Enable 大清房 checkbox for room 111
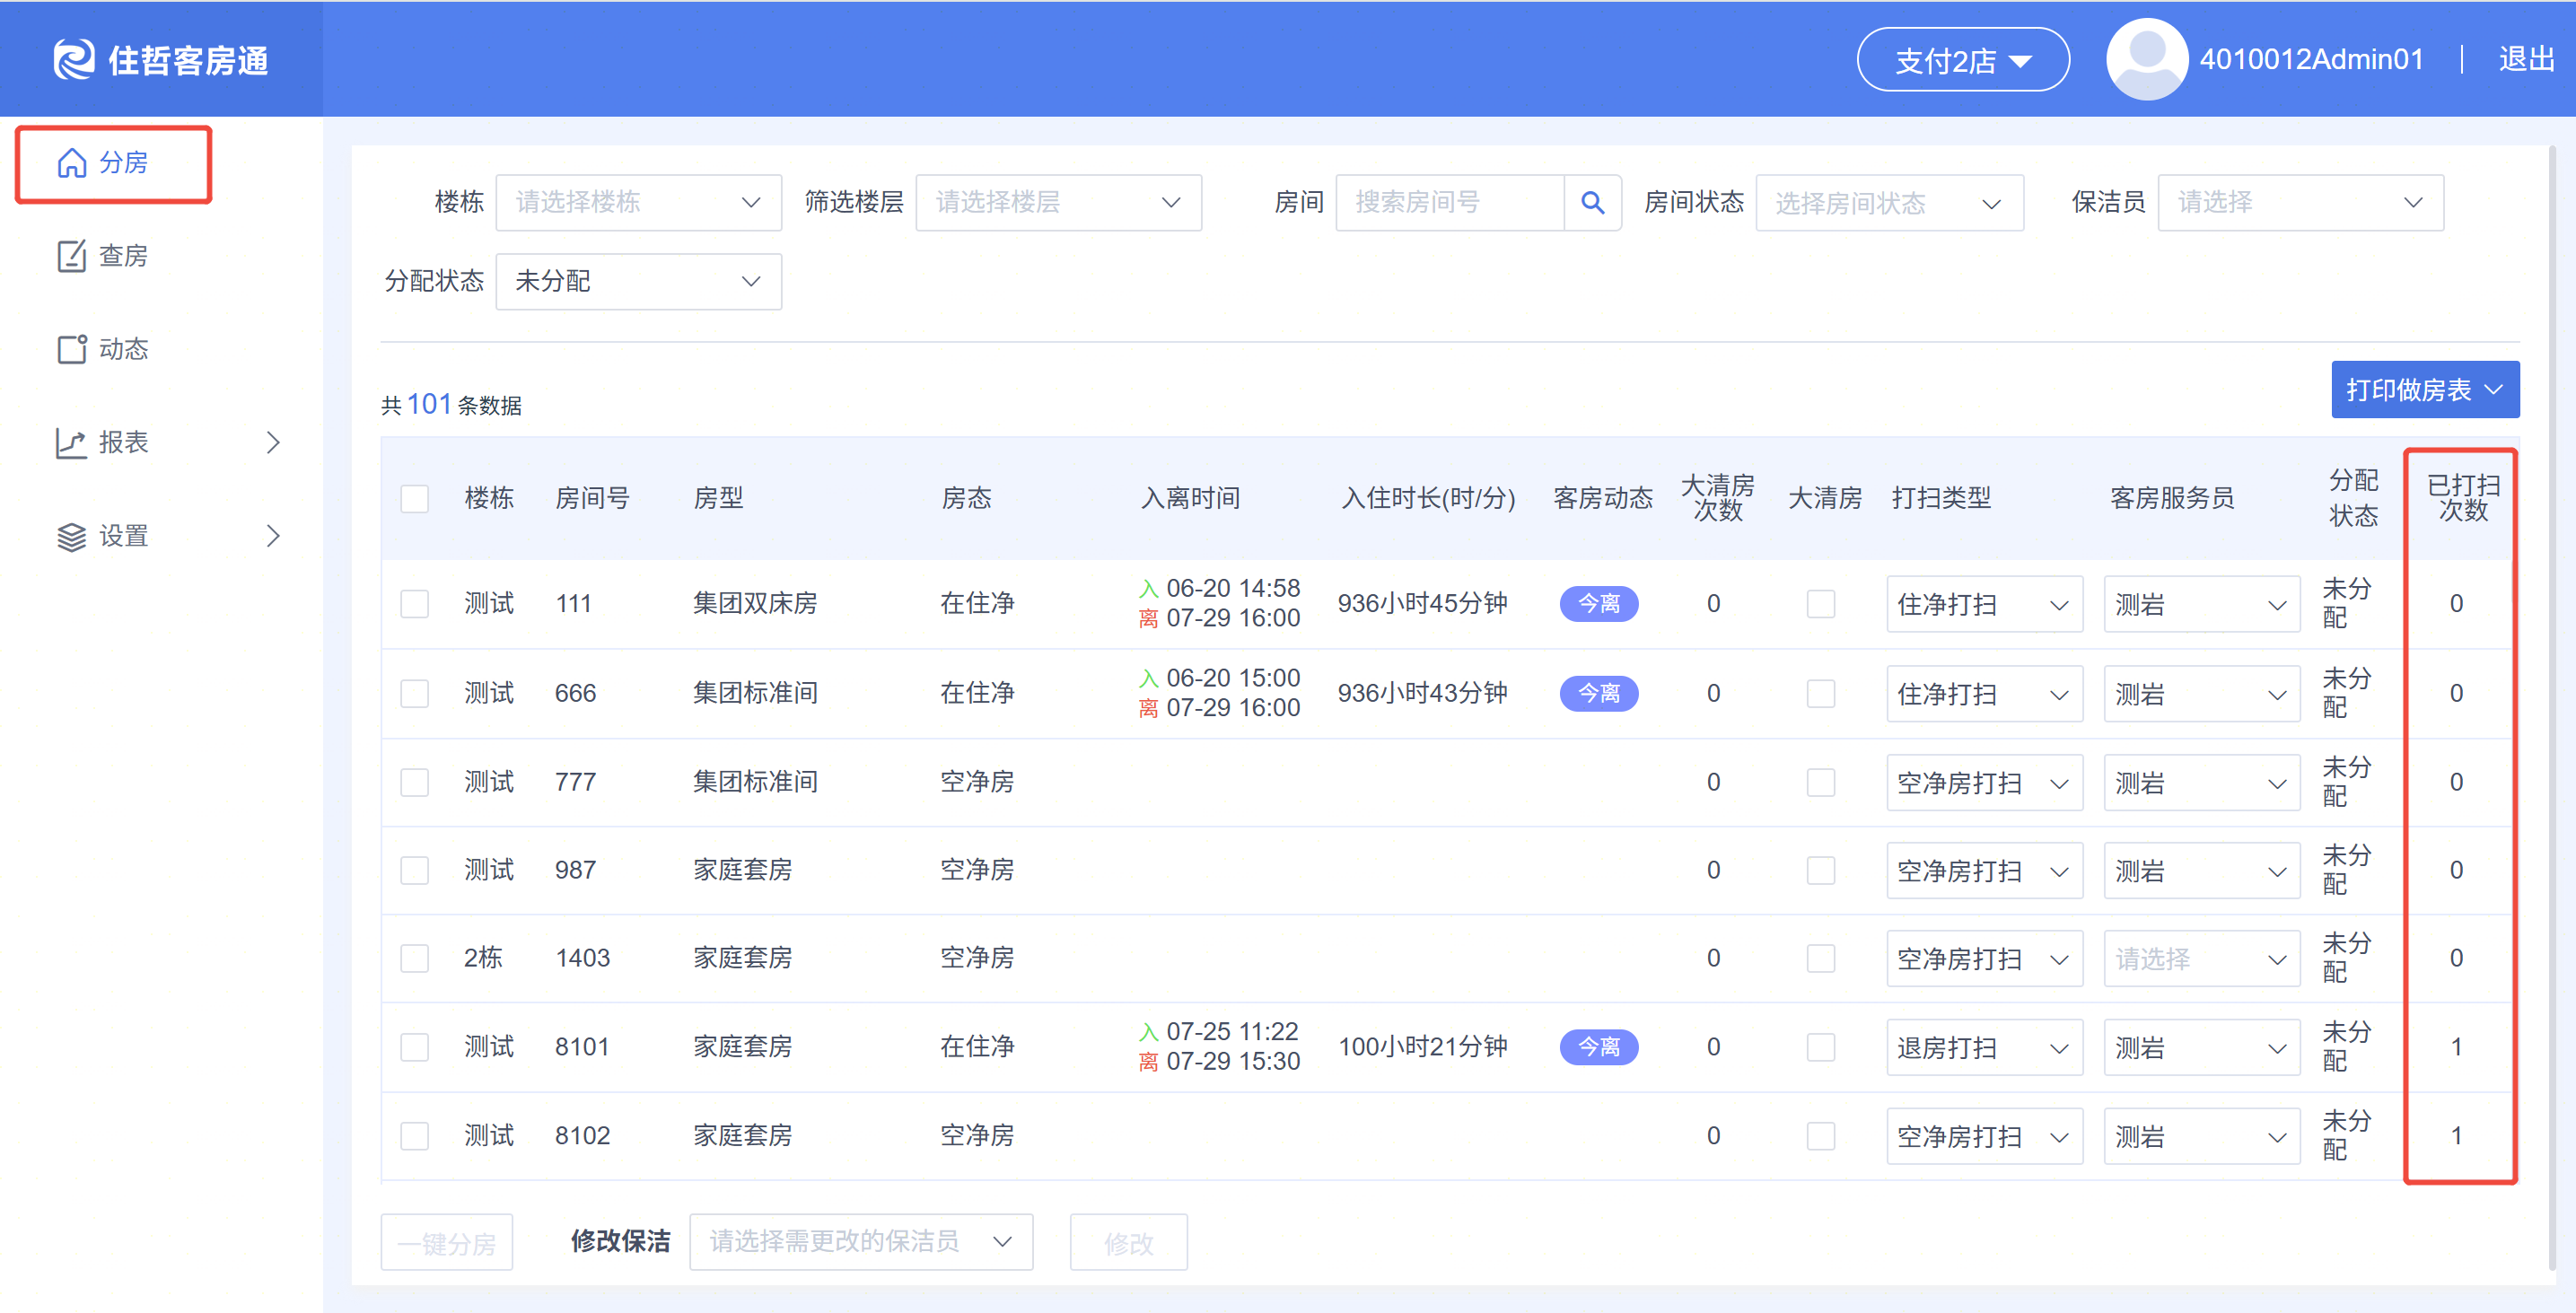Screen dimensions: 2576x1313 pos(1820,604)
